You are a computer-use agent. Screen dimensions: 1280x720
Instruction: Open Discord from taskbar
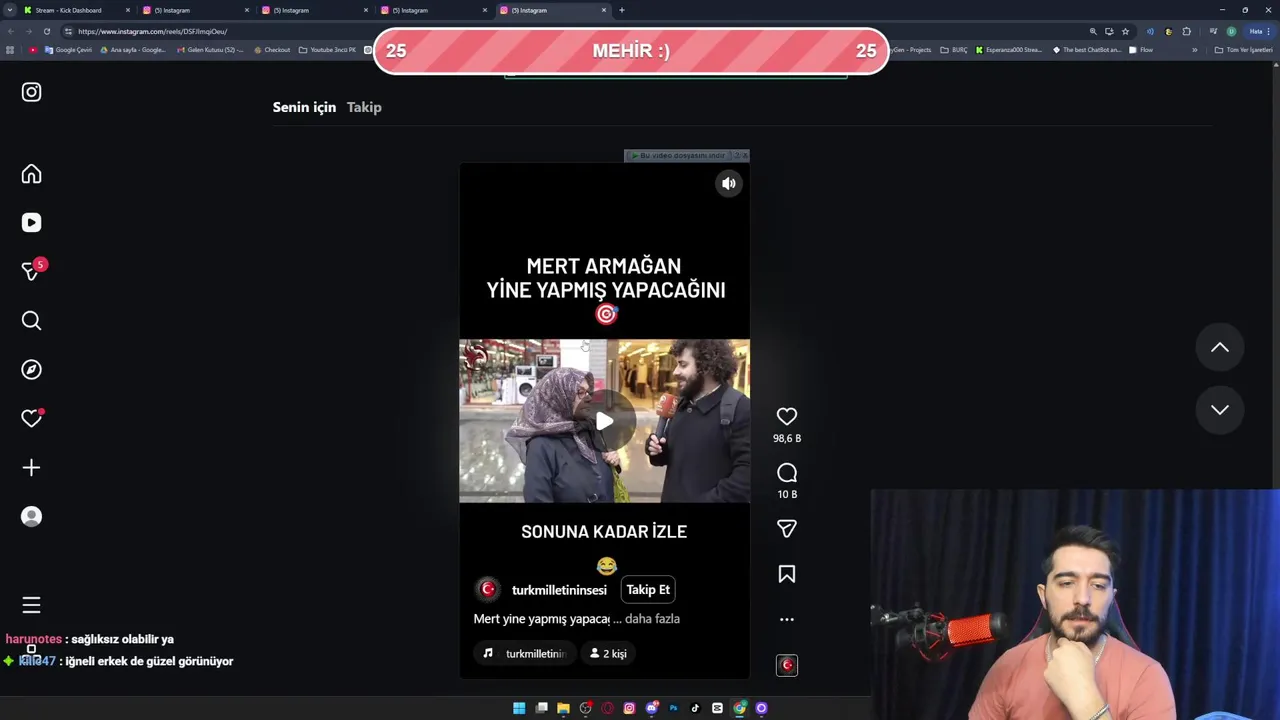click(x=651, y=708)
